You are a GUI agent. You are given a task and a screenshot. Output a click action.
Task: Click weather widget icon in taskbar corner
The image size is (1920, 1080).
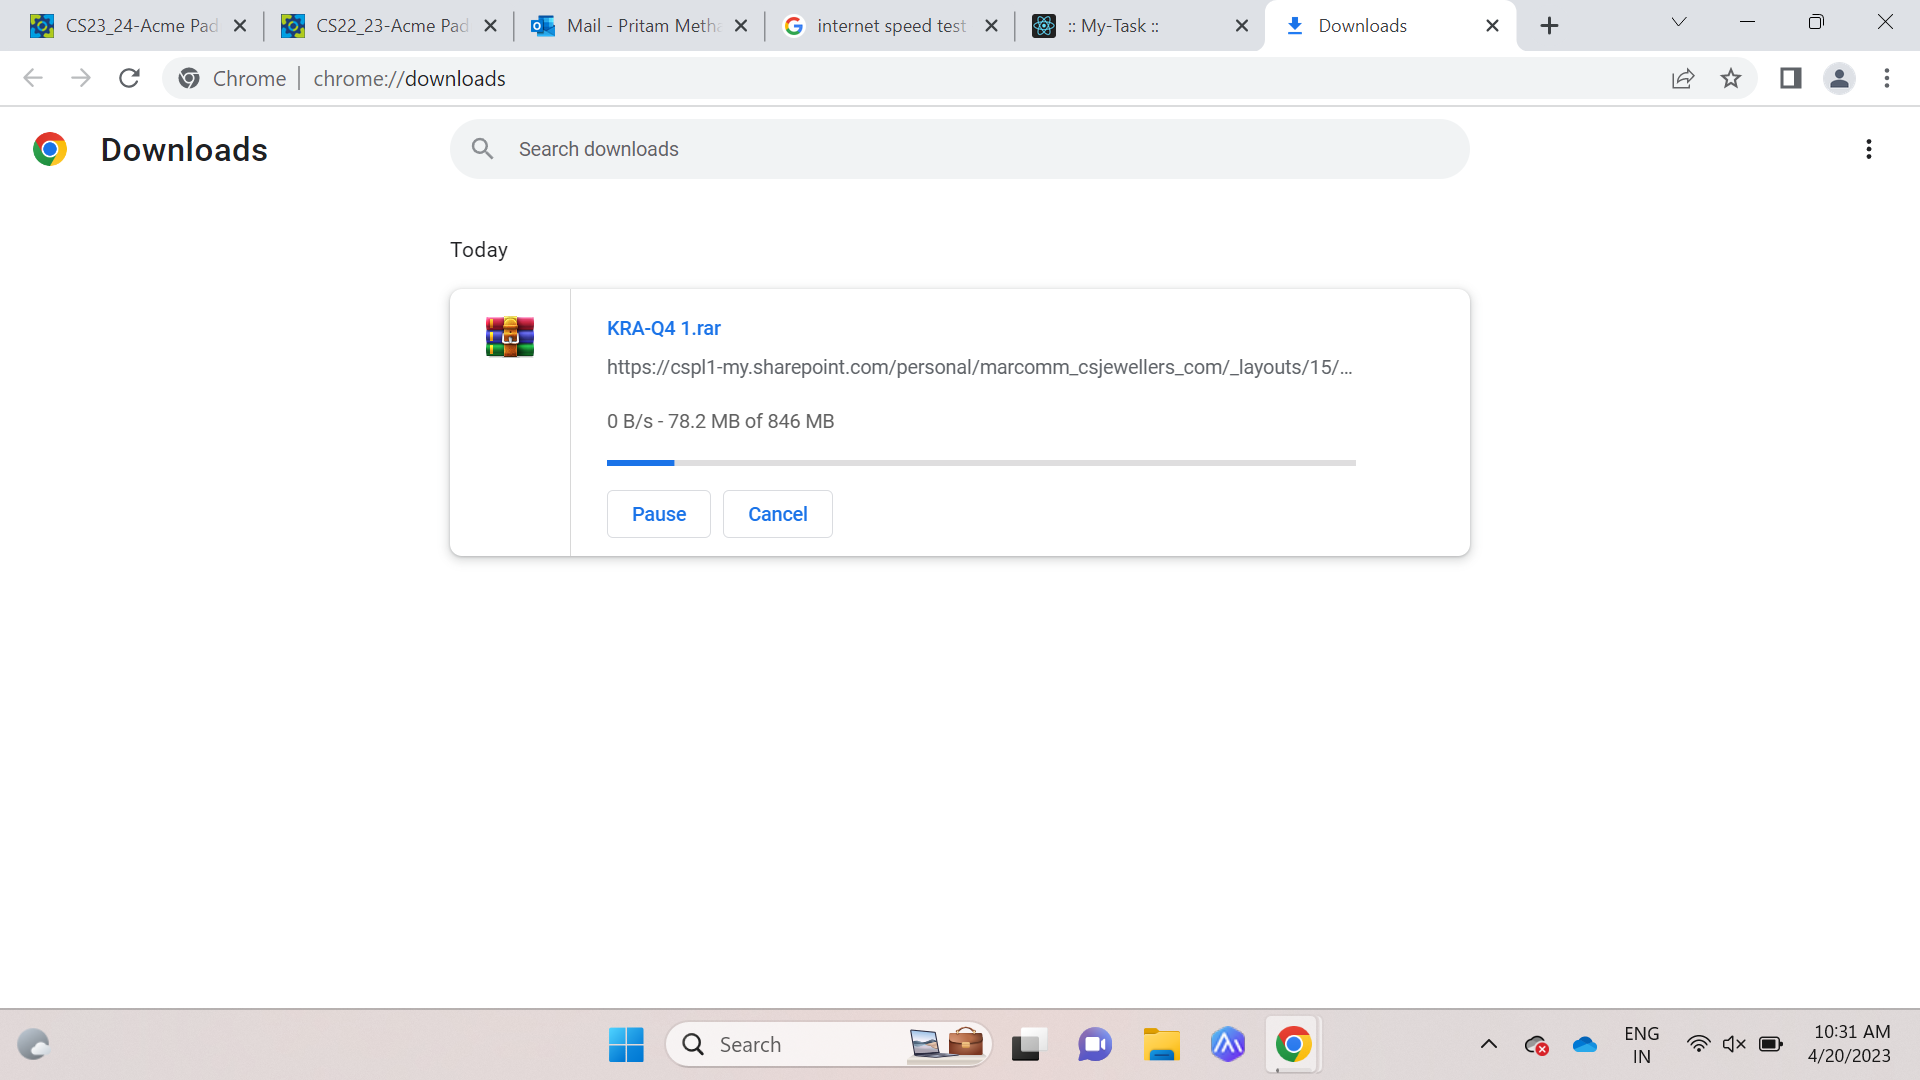pyautogui.click(x=33, y=1045)
